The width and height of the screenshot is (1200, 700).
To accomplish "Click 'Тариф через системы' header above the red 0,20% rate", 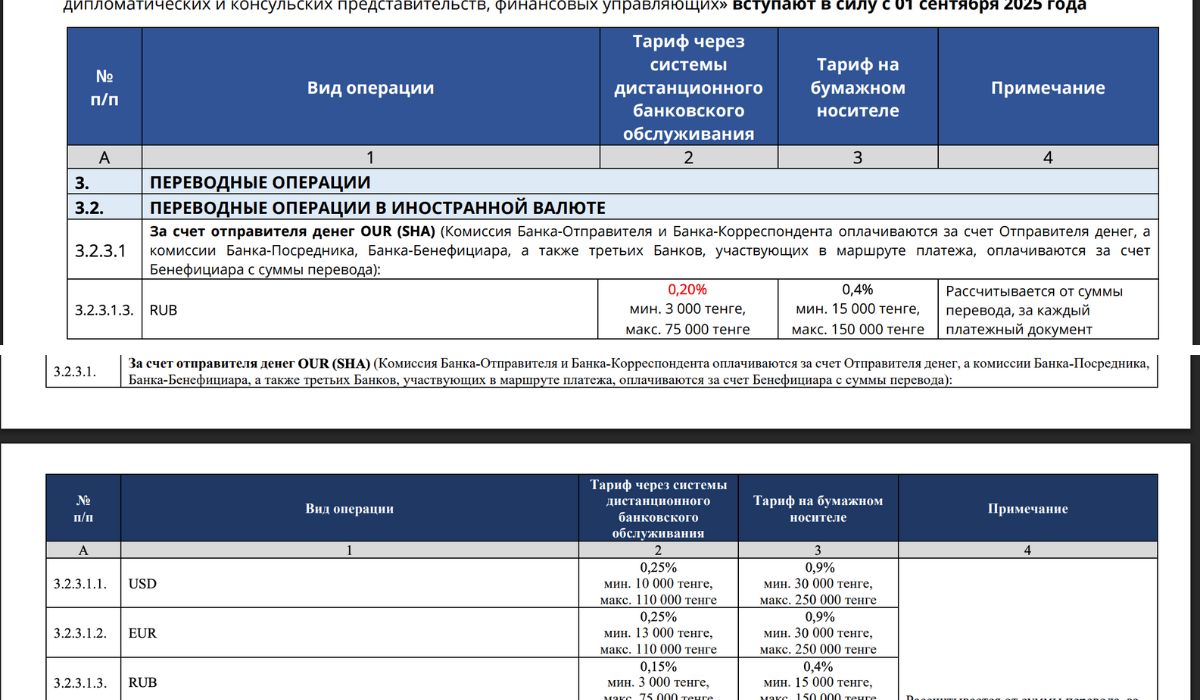I will 688,88.
